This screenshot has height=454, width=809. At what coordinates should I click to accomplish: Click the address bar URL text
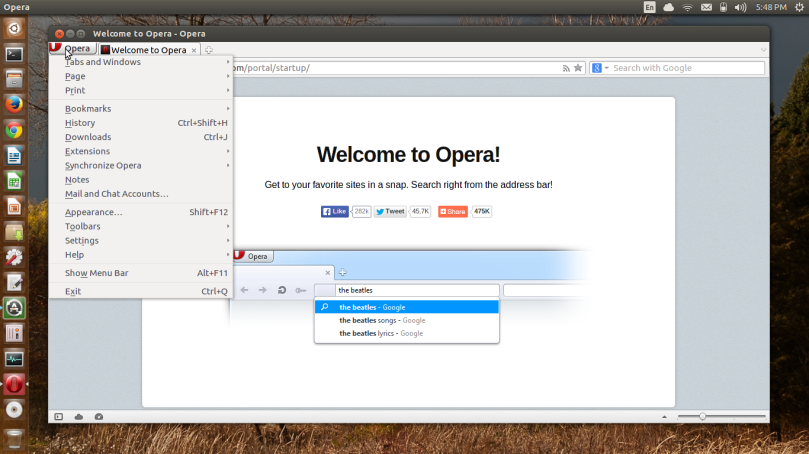pyautogui.click(x=270, y=68)
